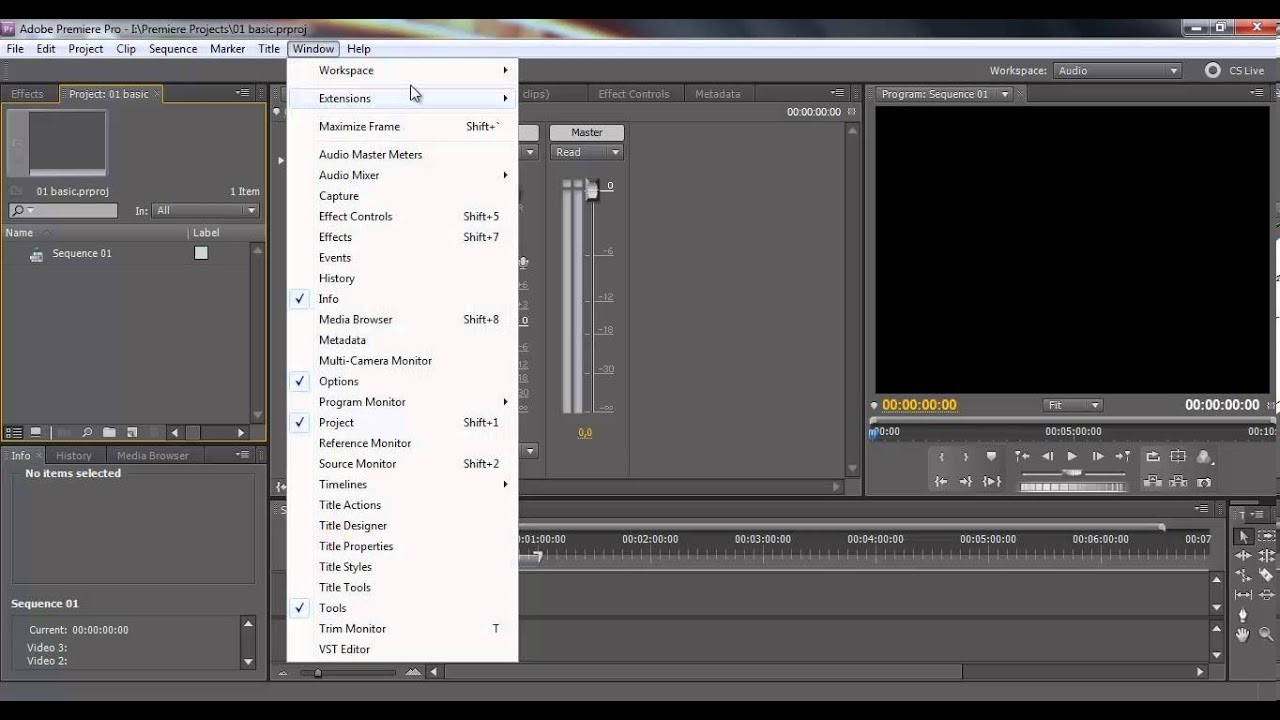Click Play In to Out button
Screen dimensions: 1280x720
991,482
